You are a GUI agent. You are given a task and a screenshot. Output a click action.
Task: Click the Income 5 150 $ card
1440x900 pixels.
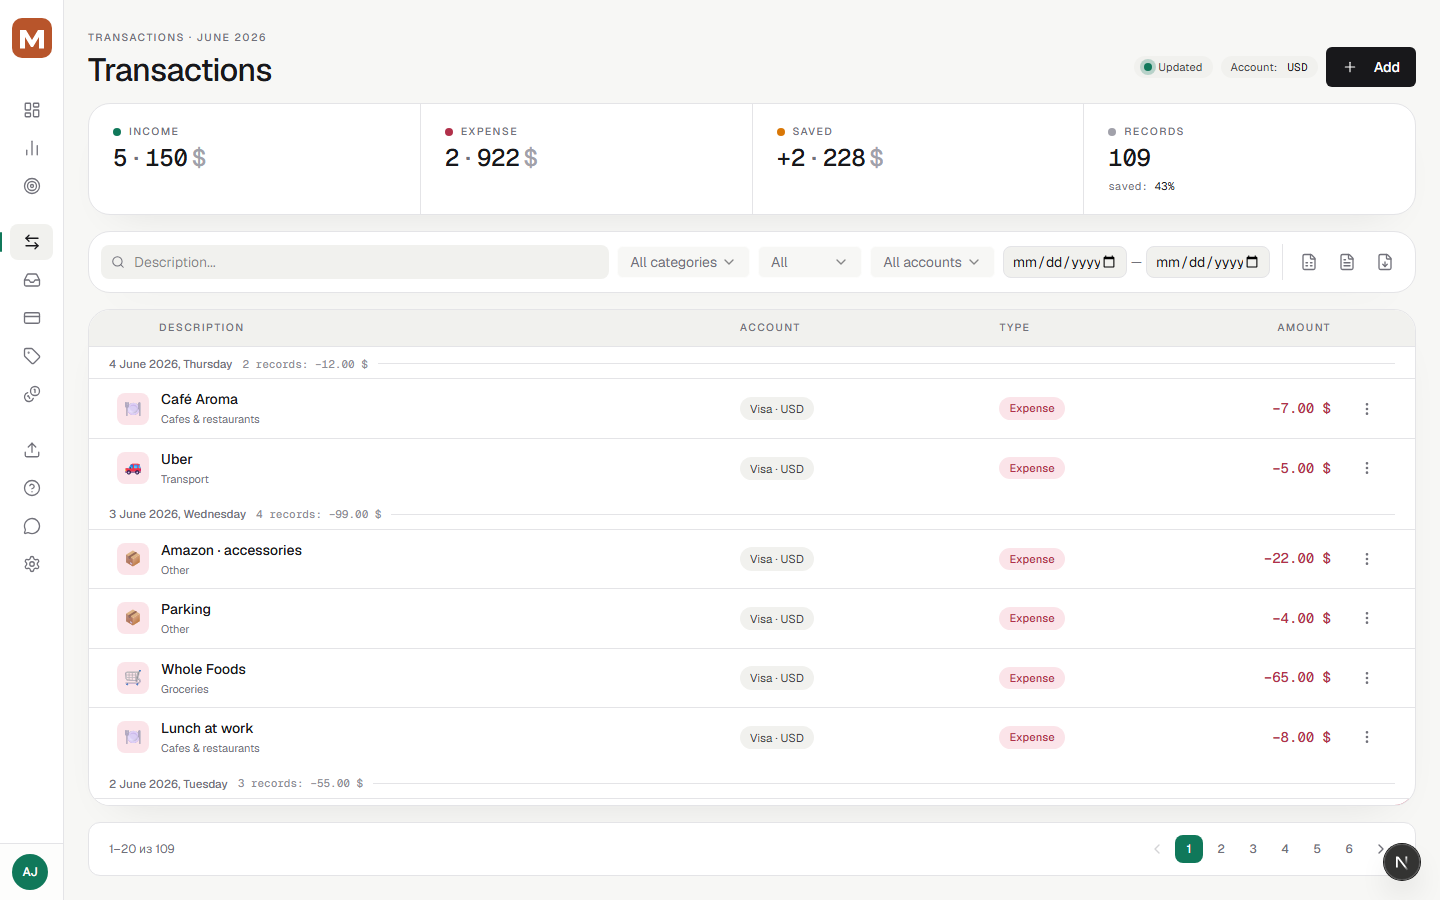tap(255, 159)
